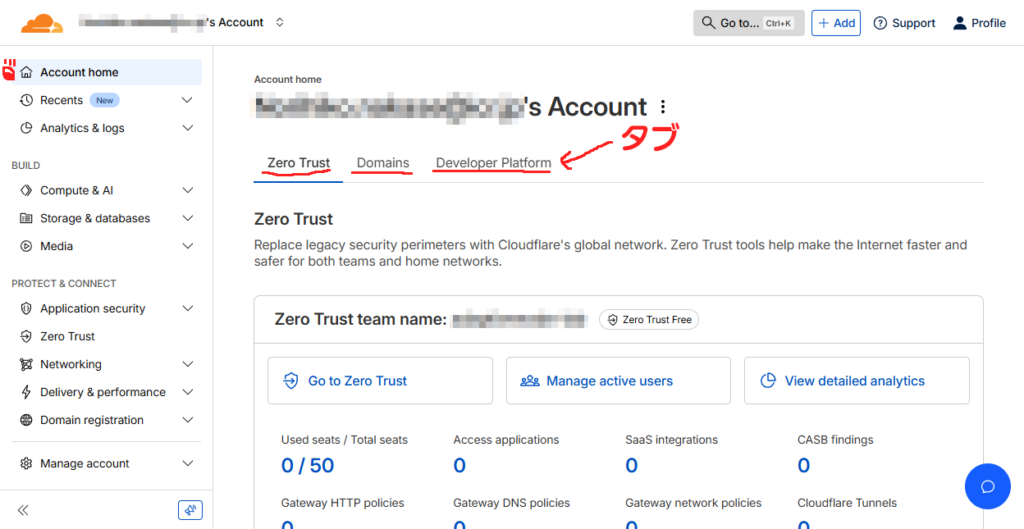This screenshot has width=1024, height=529.
Task: Click the sidebar AI sparkle icon button
Action: coord(190,510)
